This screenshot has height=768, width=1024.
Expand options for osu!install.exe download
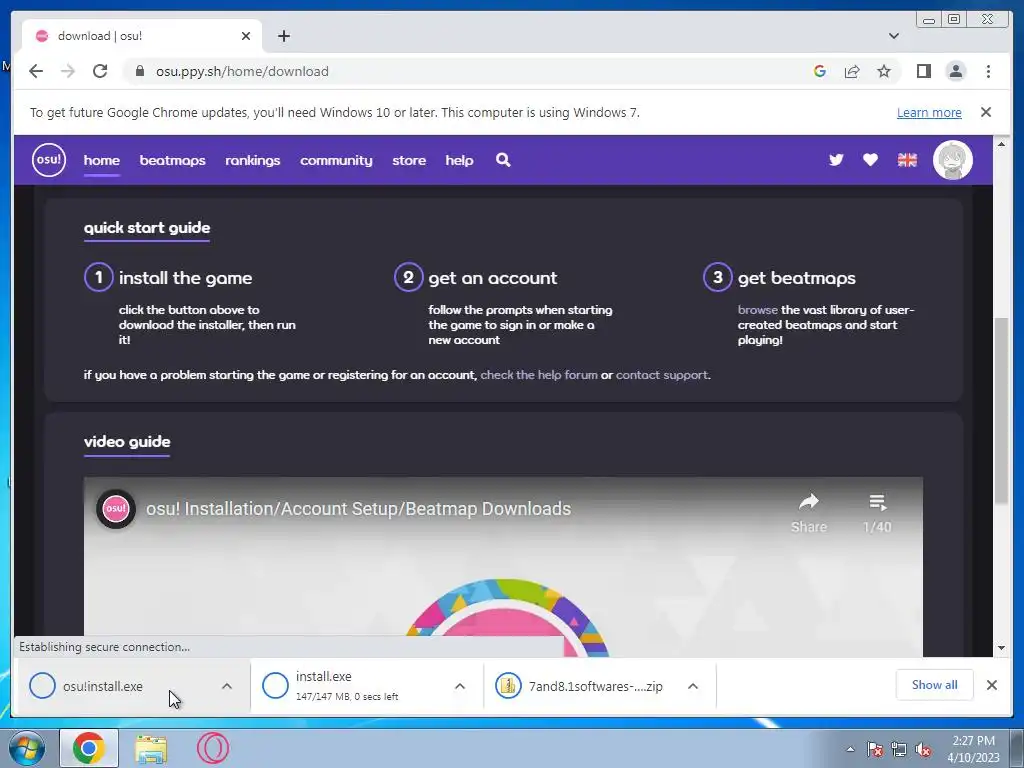pos(227,686)
